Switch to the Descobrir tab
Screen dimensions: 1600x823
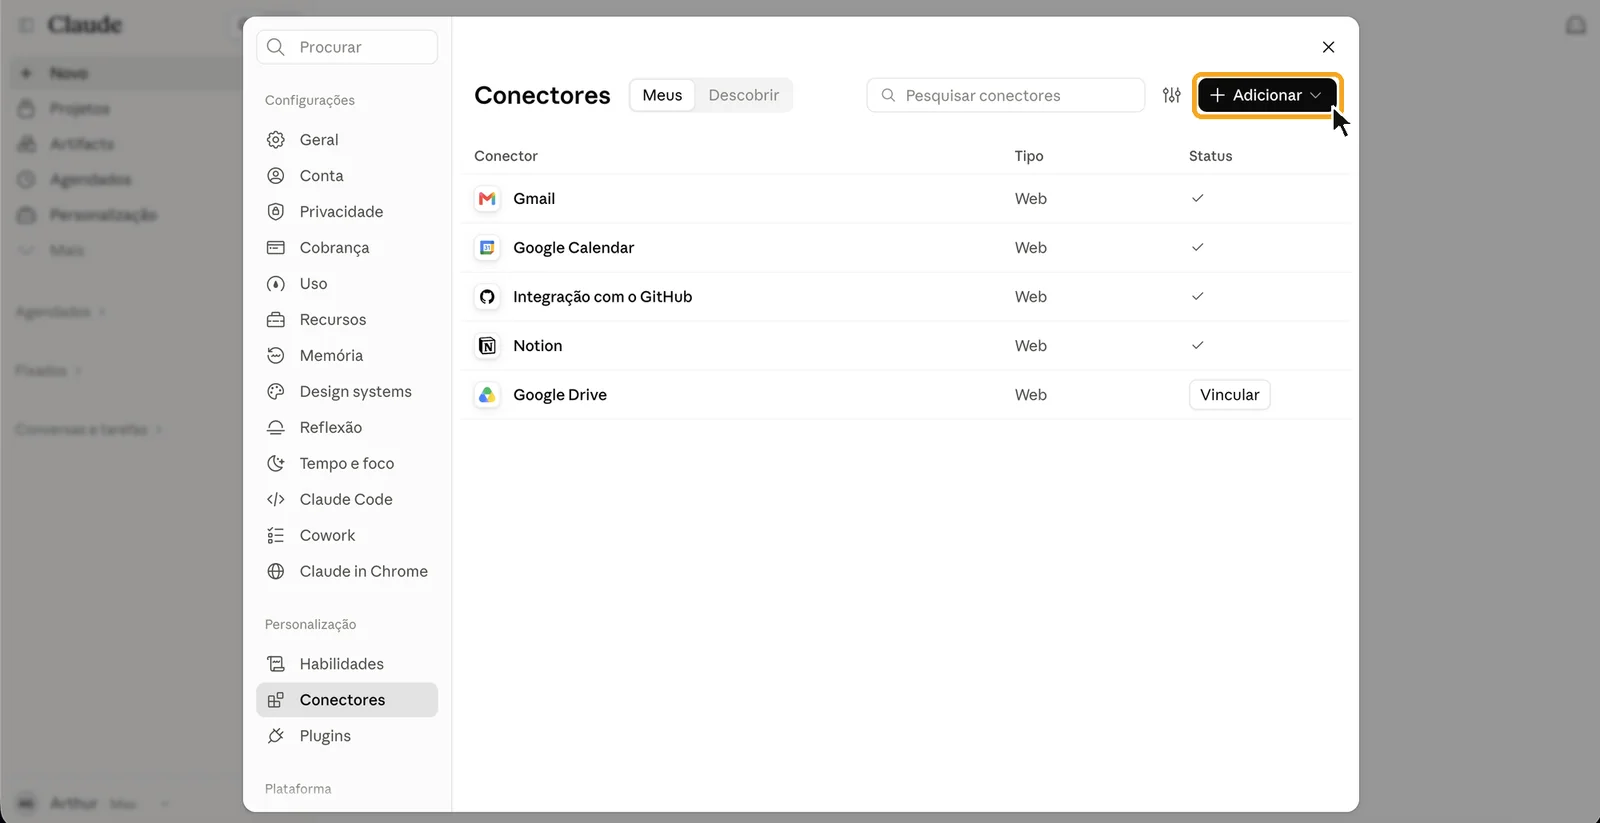pyautogui.click(x=743, y=95)
